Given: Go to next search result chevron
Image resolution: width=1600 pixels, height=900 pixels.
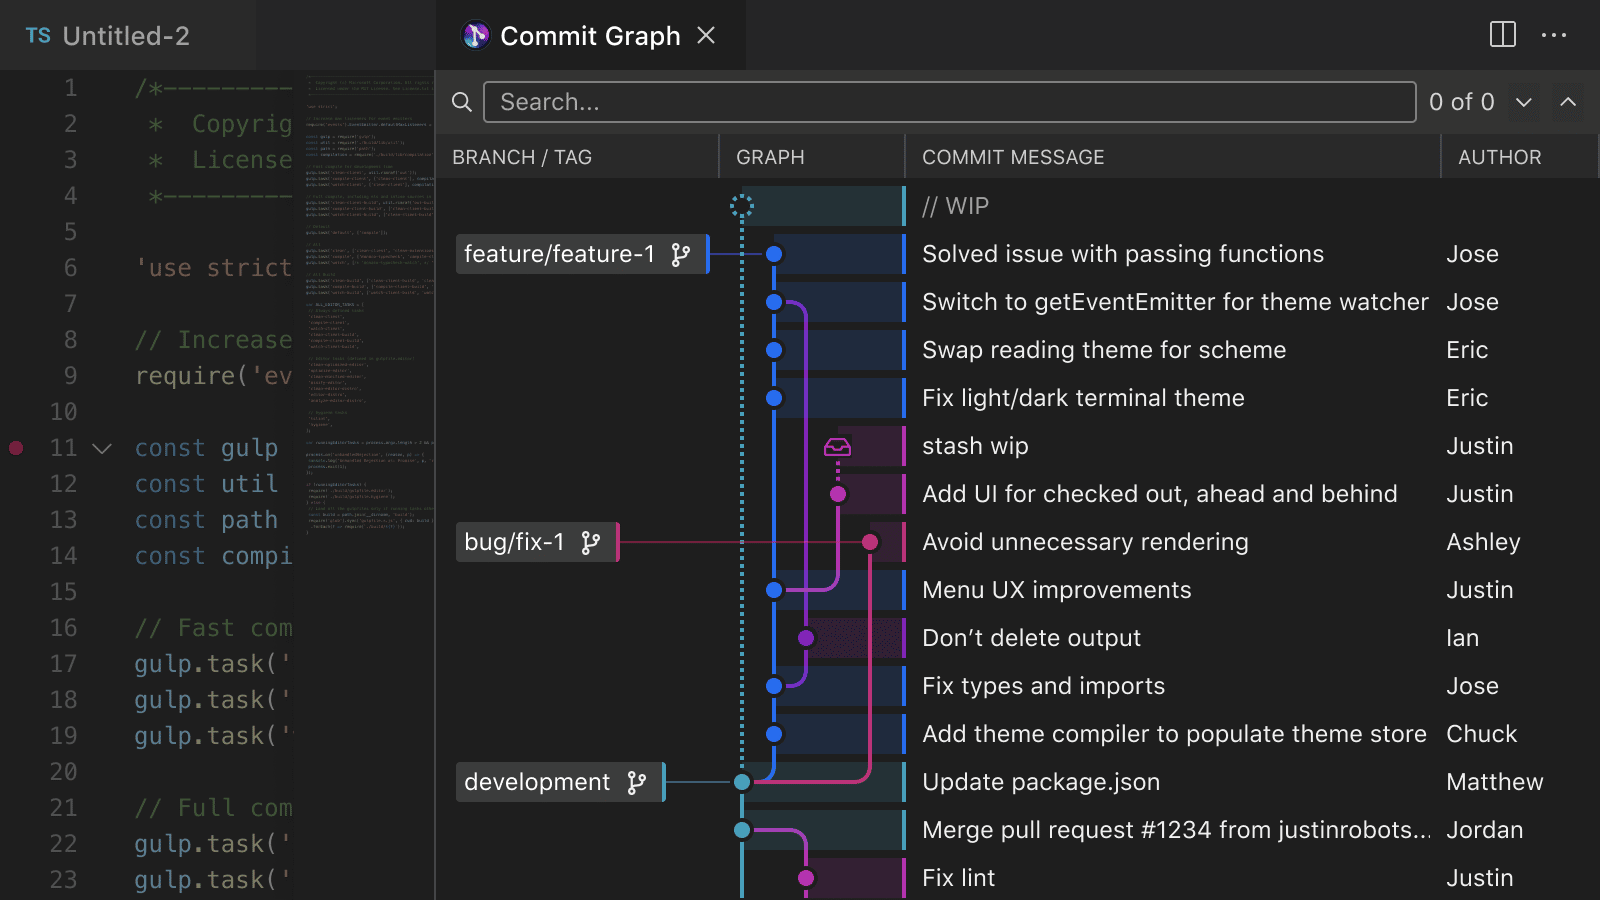Looking at the screenshot, I should (1524, 102).
